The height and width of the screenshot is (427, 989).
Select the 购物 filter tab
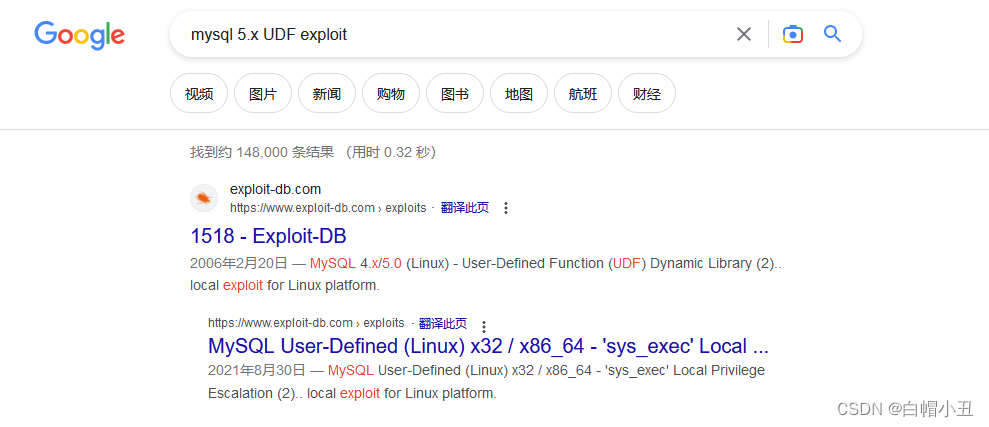(x=390, y=93)
